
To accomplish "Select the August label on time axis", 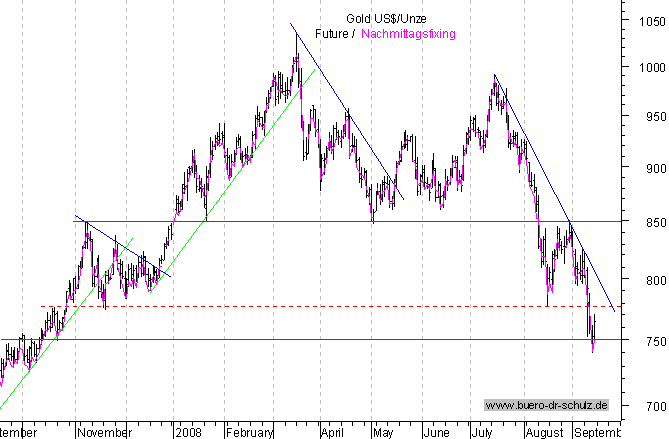I will click(544, 433).
